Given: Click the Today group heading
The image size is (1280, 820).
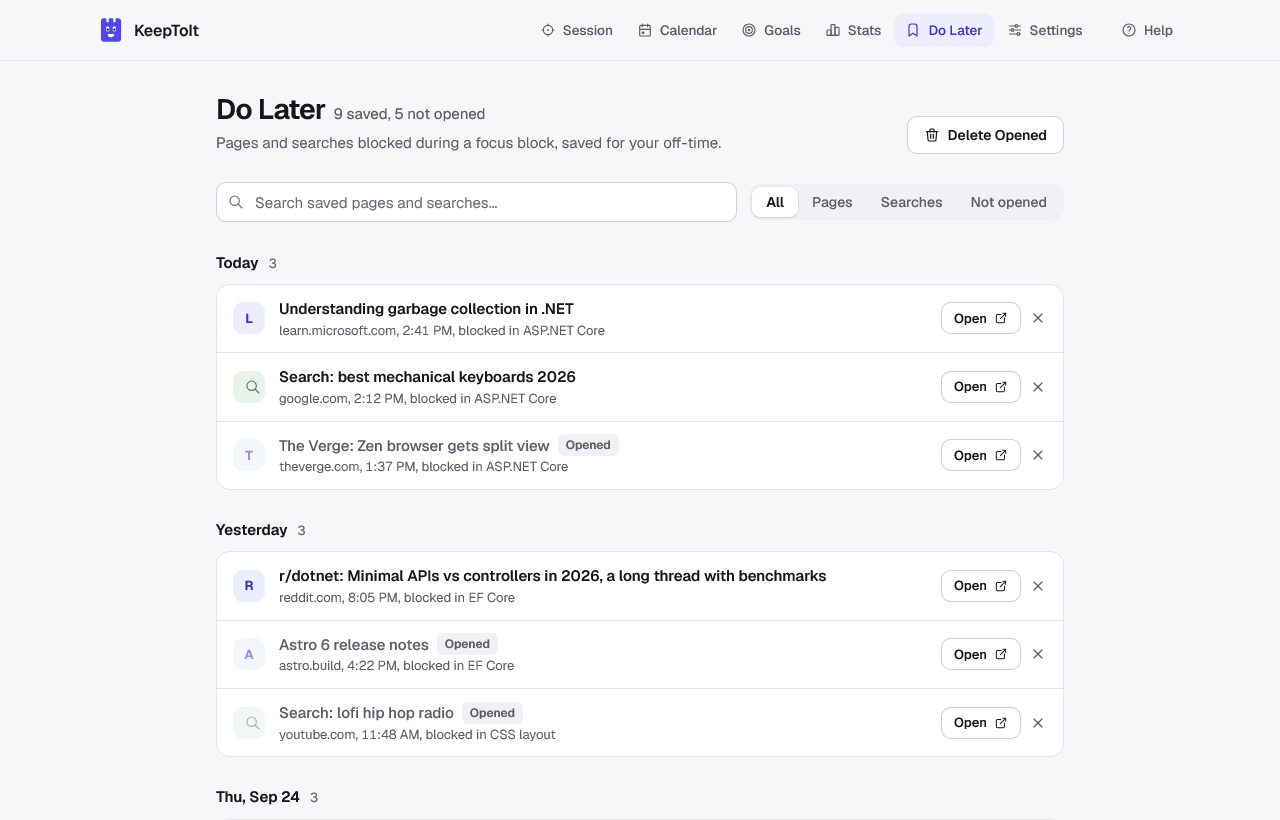Looking at the screenshot, I should coord(237,263).
